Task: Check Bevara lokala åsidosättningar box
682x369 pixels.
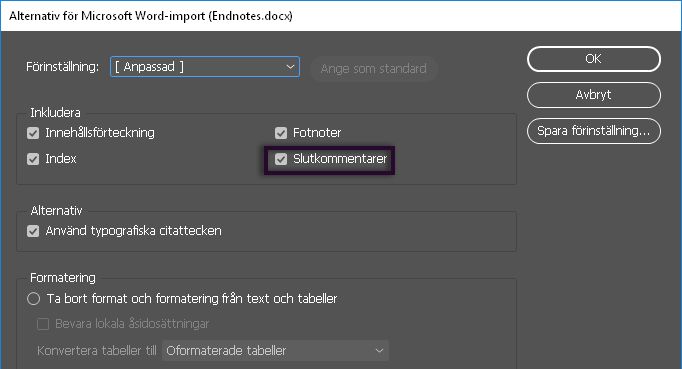Action: (43, 324)
